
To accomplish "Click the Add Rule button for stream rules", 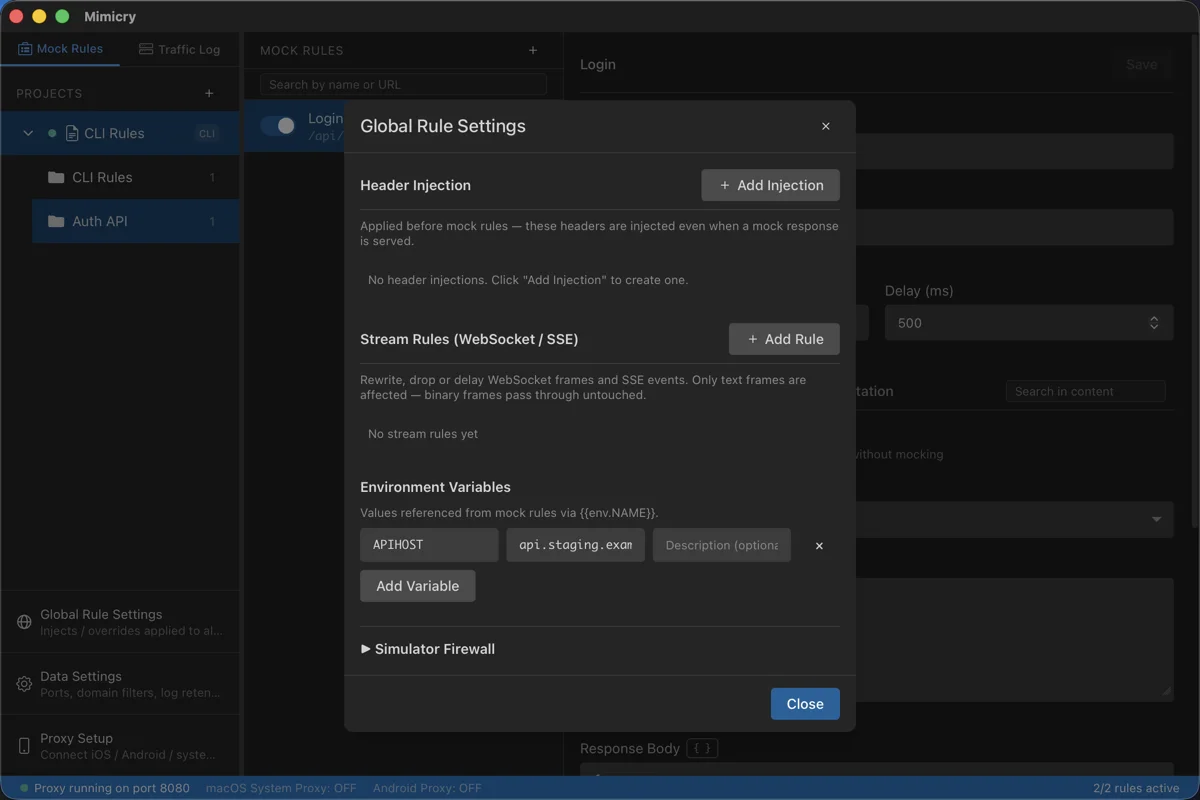I will 784,339.
